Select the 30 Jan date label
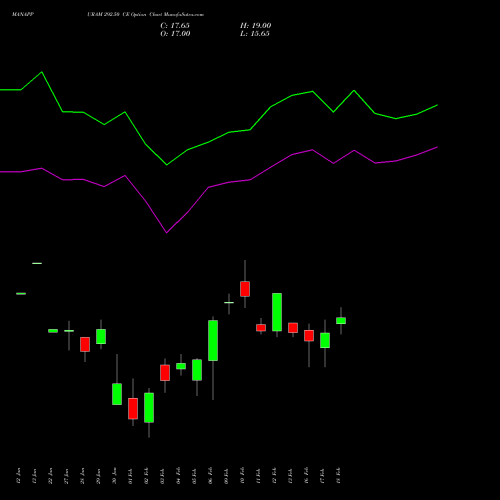Image resolution: width=500 pixels, height=500 pixels. tap(114, 476)
